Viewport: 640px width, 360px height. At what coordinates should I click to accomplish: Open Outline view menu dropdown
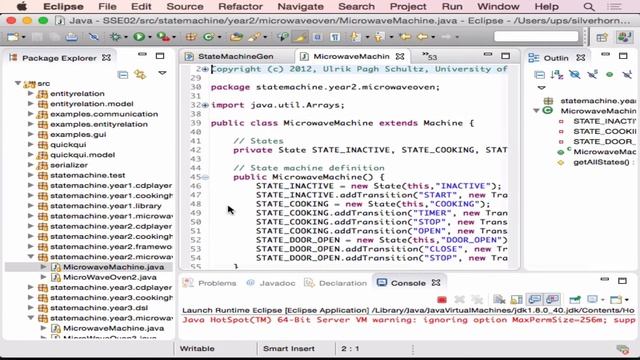pyautogui.click(x=542, y=87)
